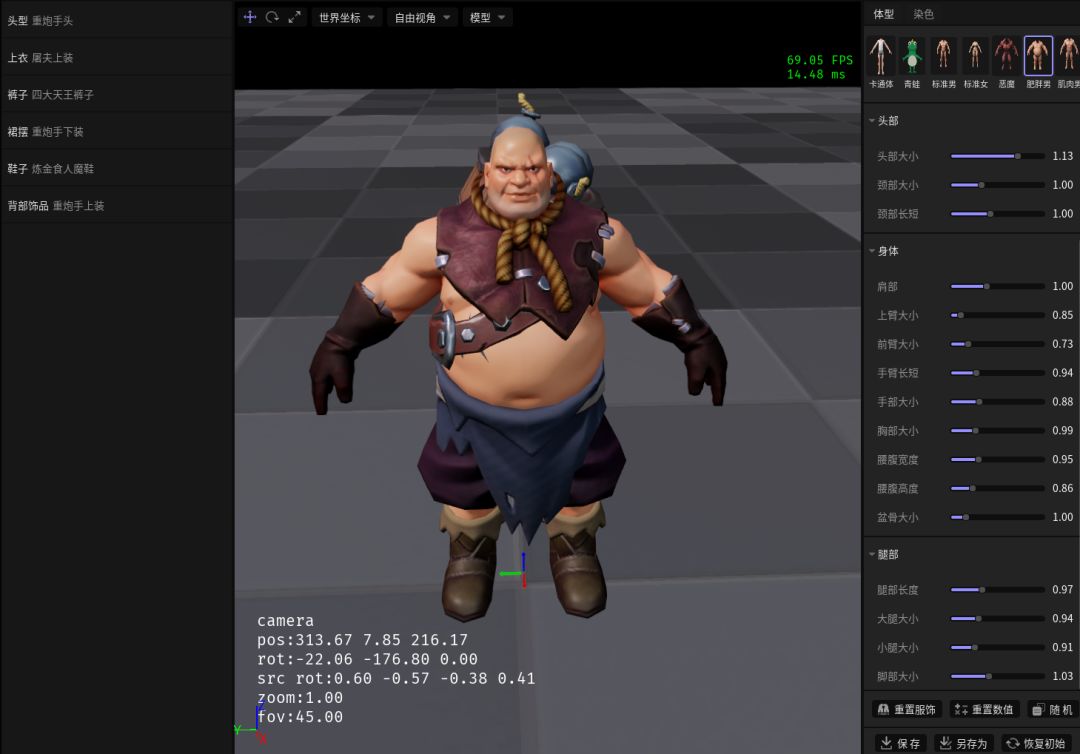Click the 重置服饰 button
The width and height of the screenshot is (1080, 754).
coord(907,710)
